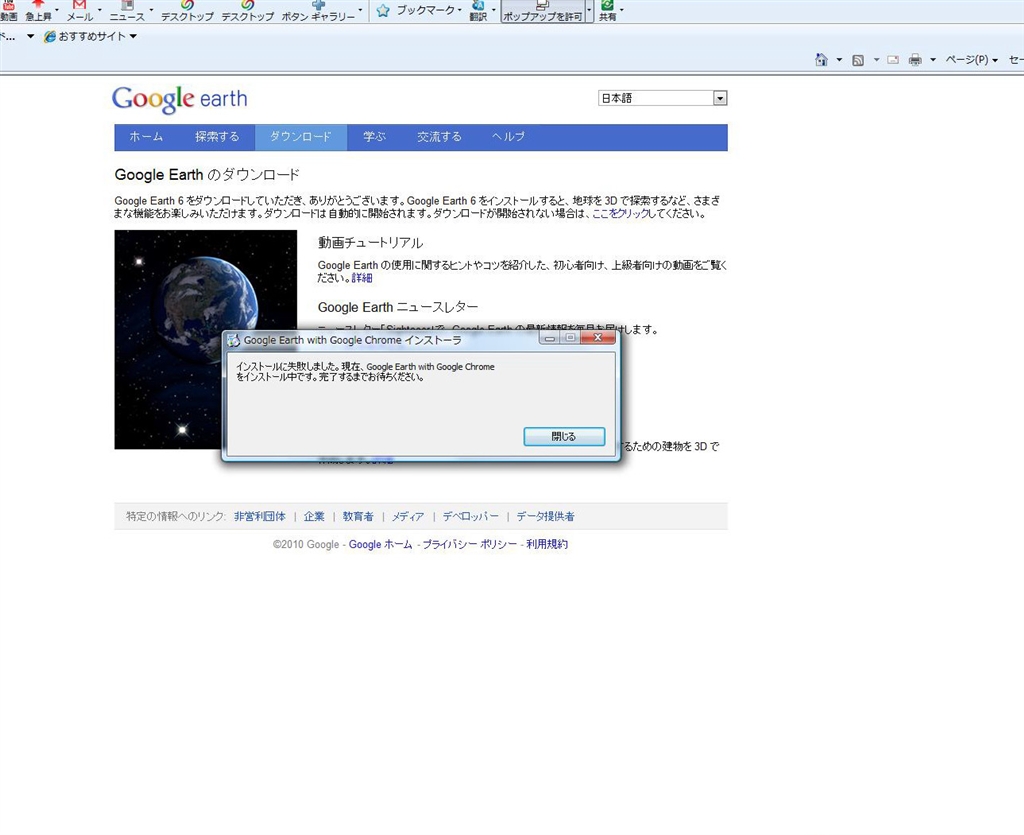Click the 詳細 link under 動画チュートリアル
Viewport: 1024px width, 835px height.
coord(362,278)
